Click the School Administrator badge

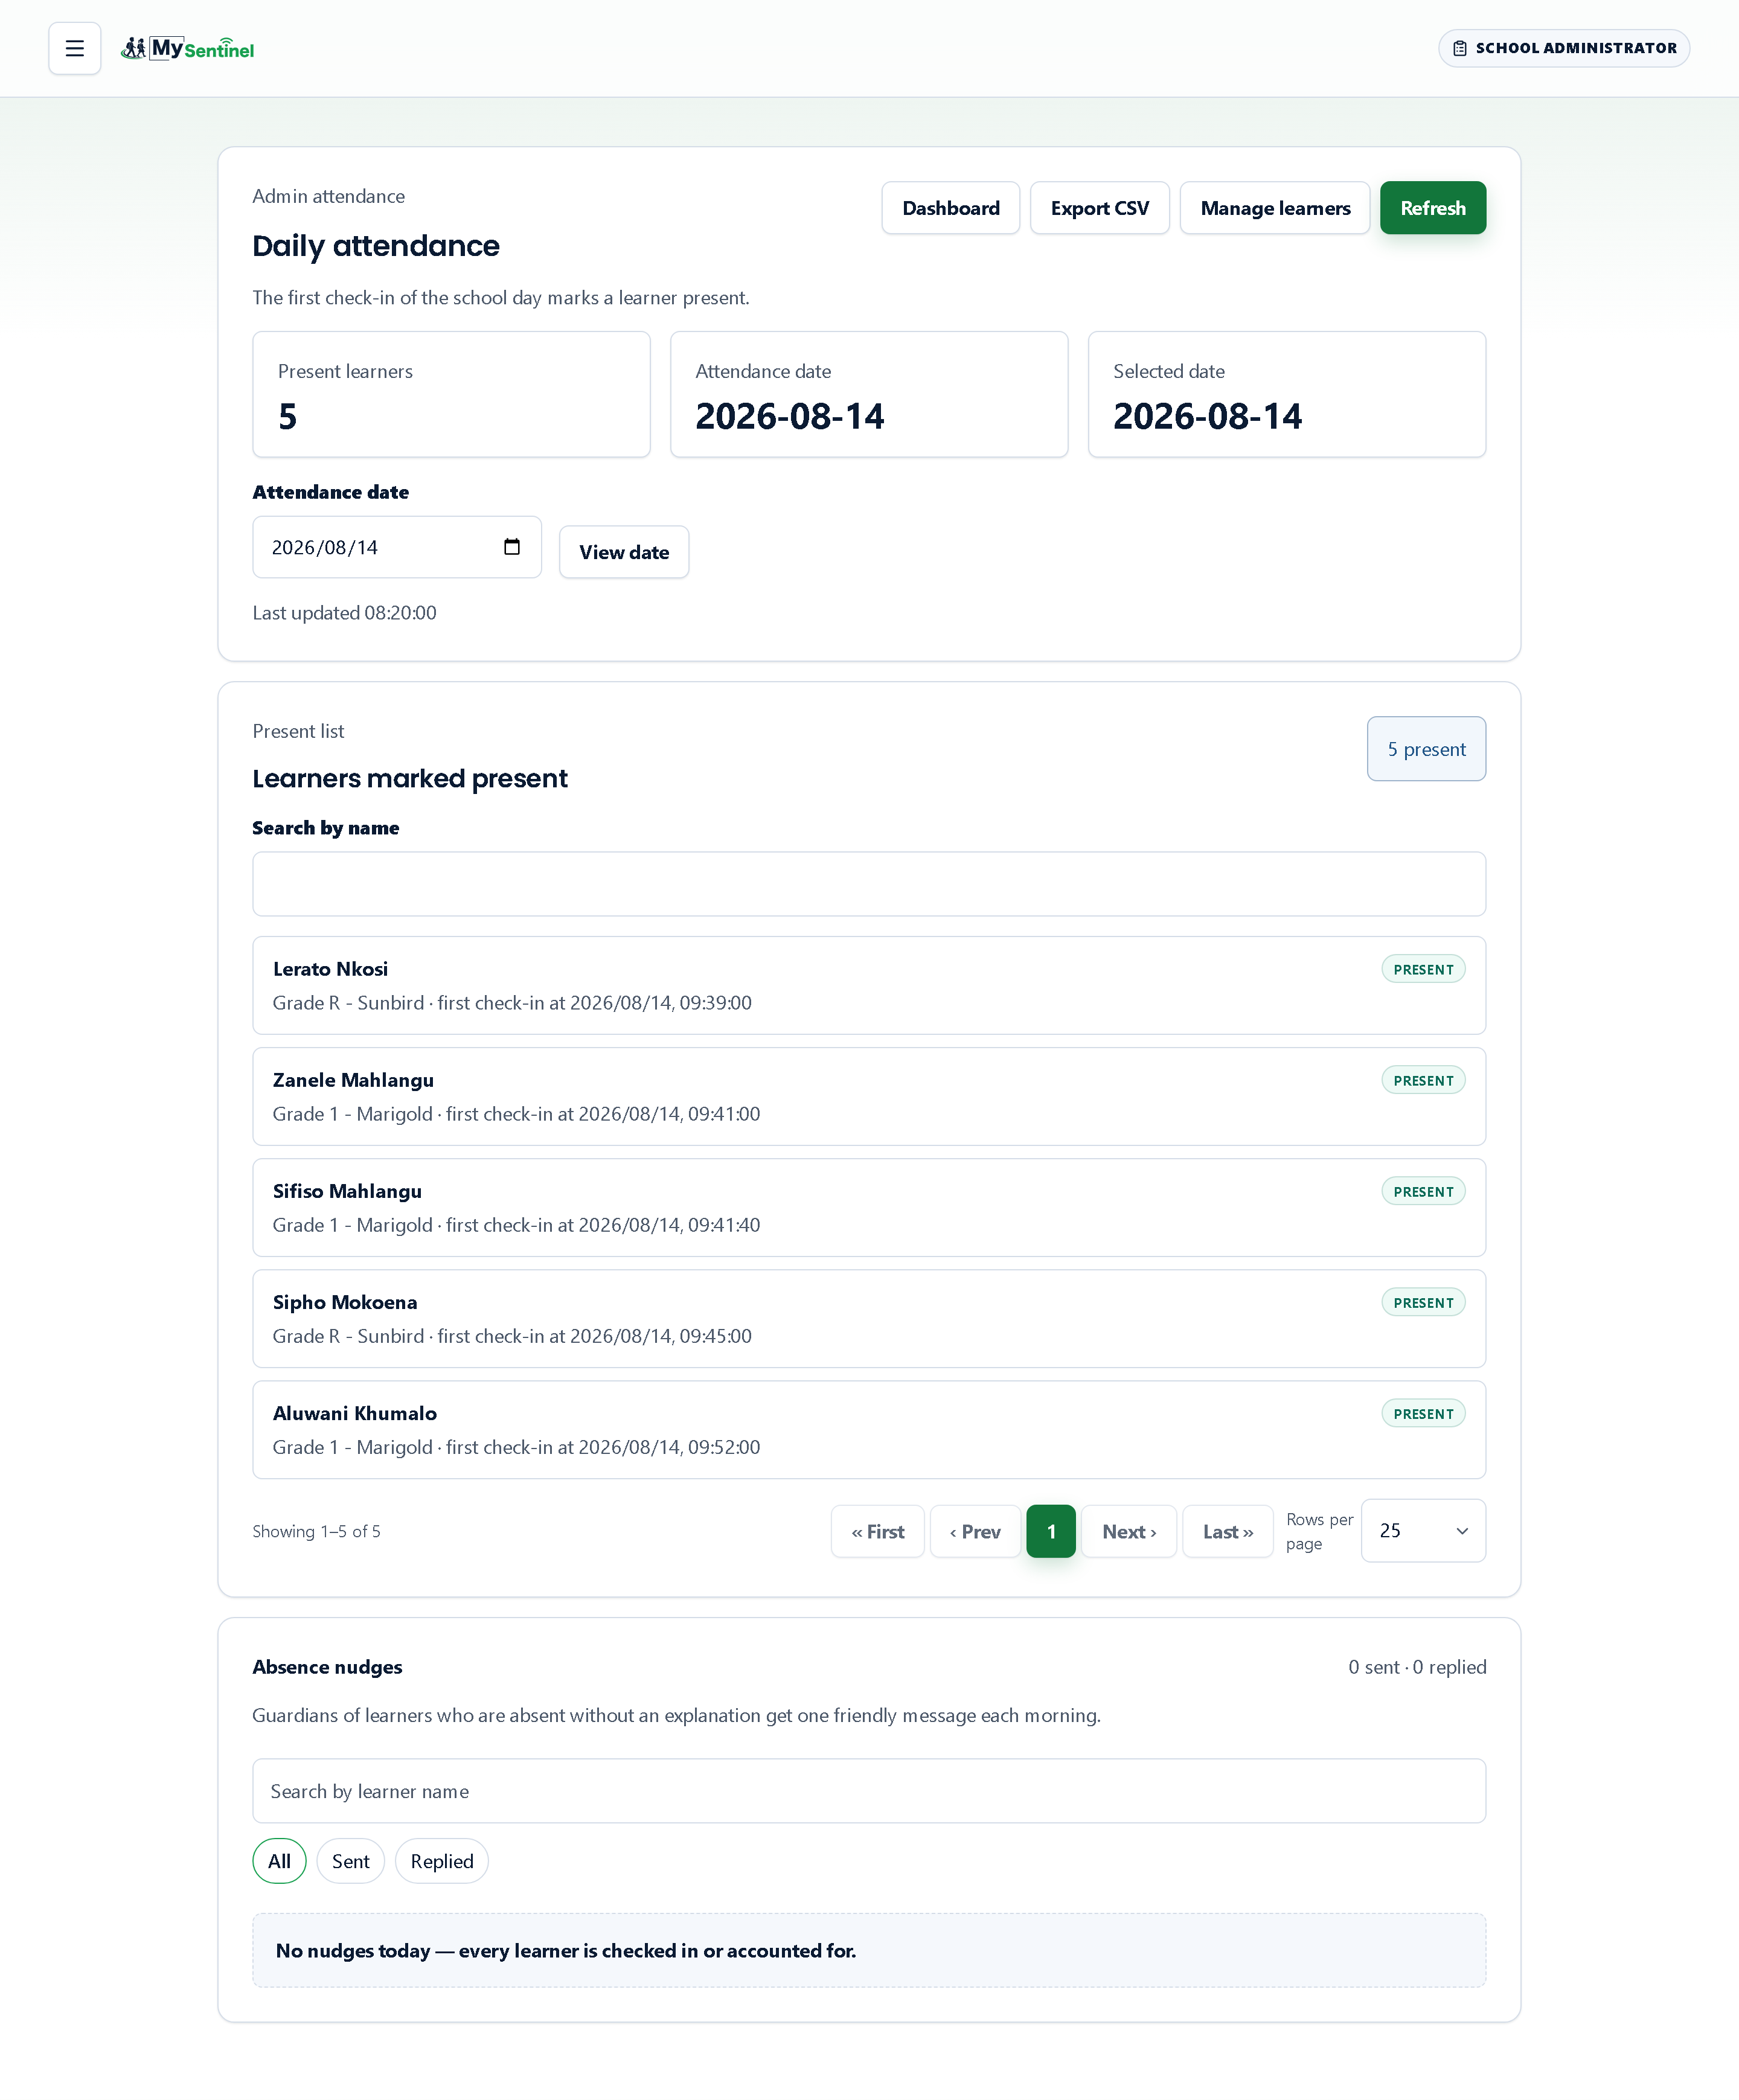click(x=1563, y=48)
